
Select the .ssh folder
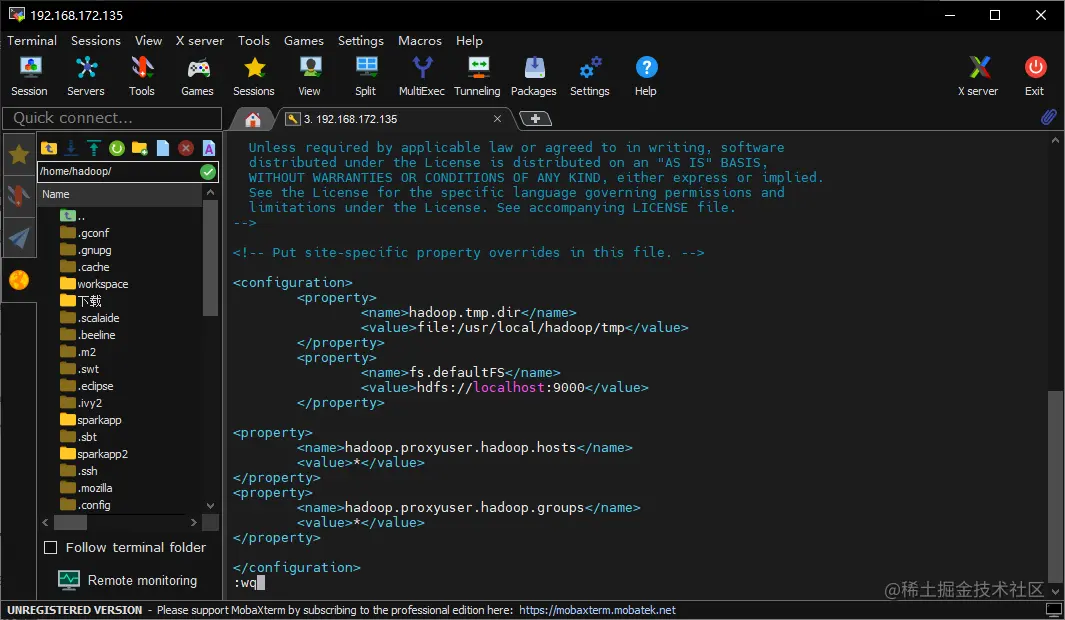pyautogui.click(x=79, y=471)
